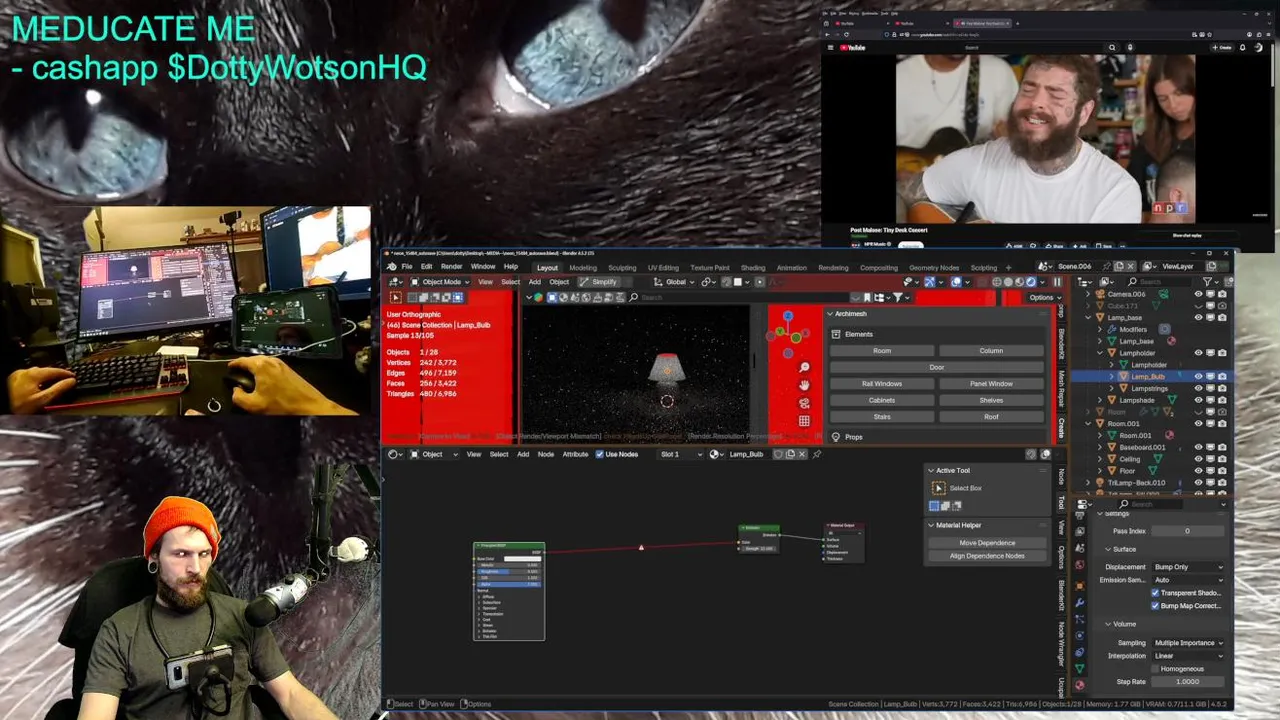Toggle Bump Map Correction checkbox
This screenshot has width=1280, height=720.
point(1155,606)
